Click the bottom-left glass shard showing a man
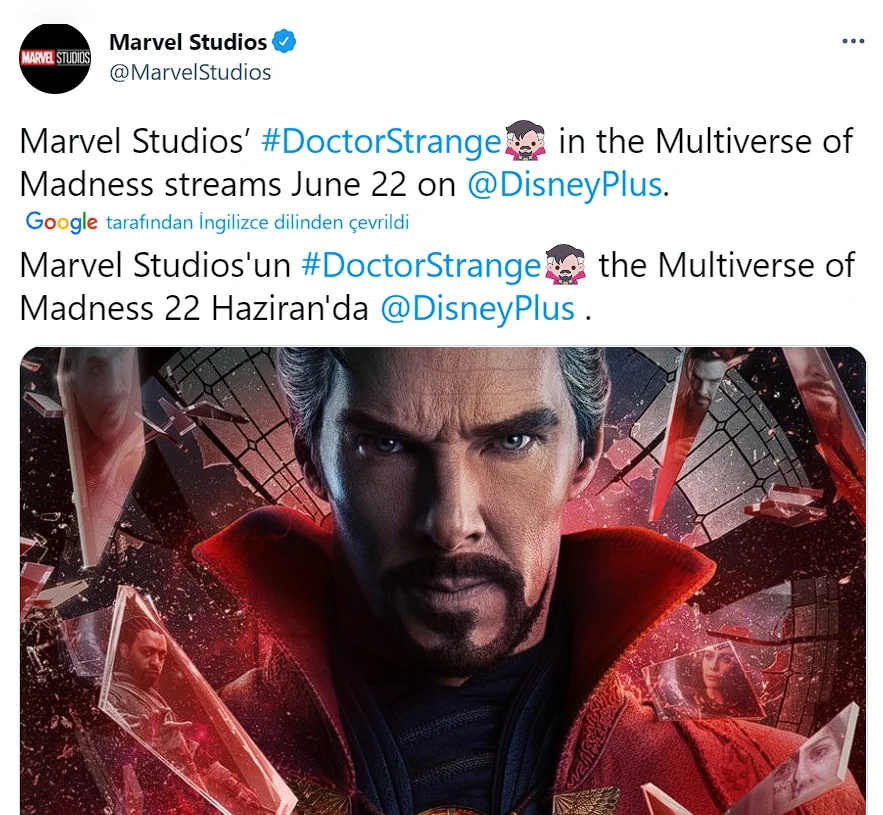The width and height of the screenshot is (883, 815). coord(150,680)
